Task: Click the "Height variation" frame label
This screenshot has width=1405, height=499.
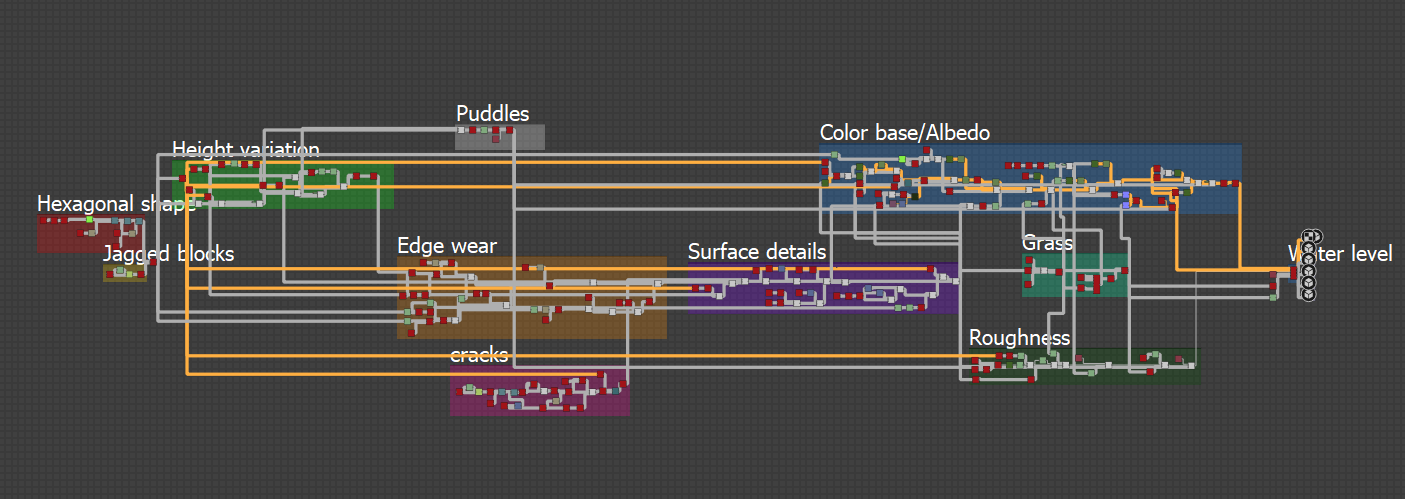Action: [x=245, y=150]
